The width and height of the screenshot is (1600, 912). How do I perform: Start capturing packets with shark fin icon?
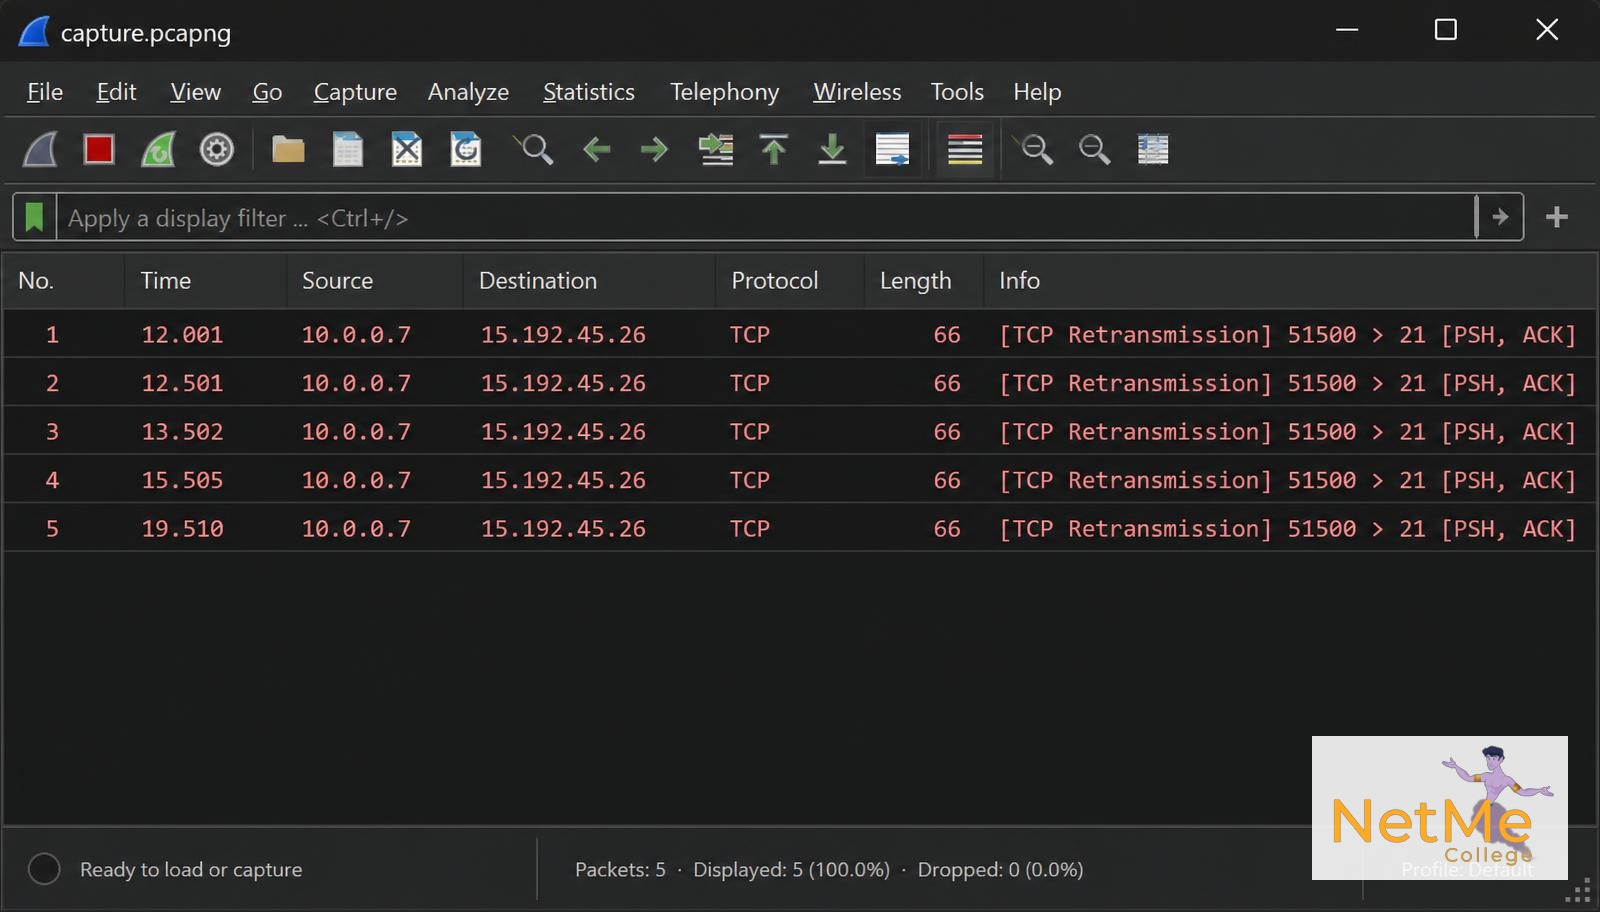pyautogui.click(x=40, y=150)
